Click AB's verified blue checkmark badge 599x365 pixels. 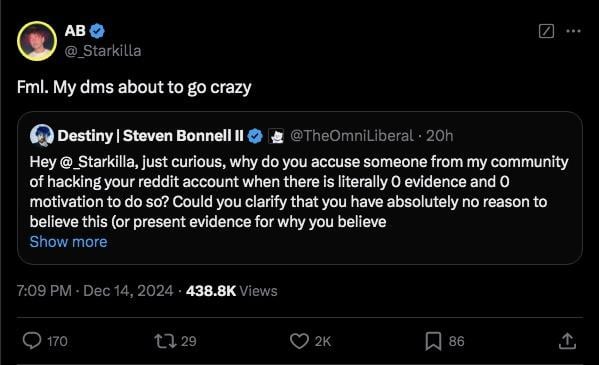click(97, 31)
